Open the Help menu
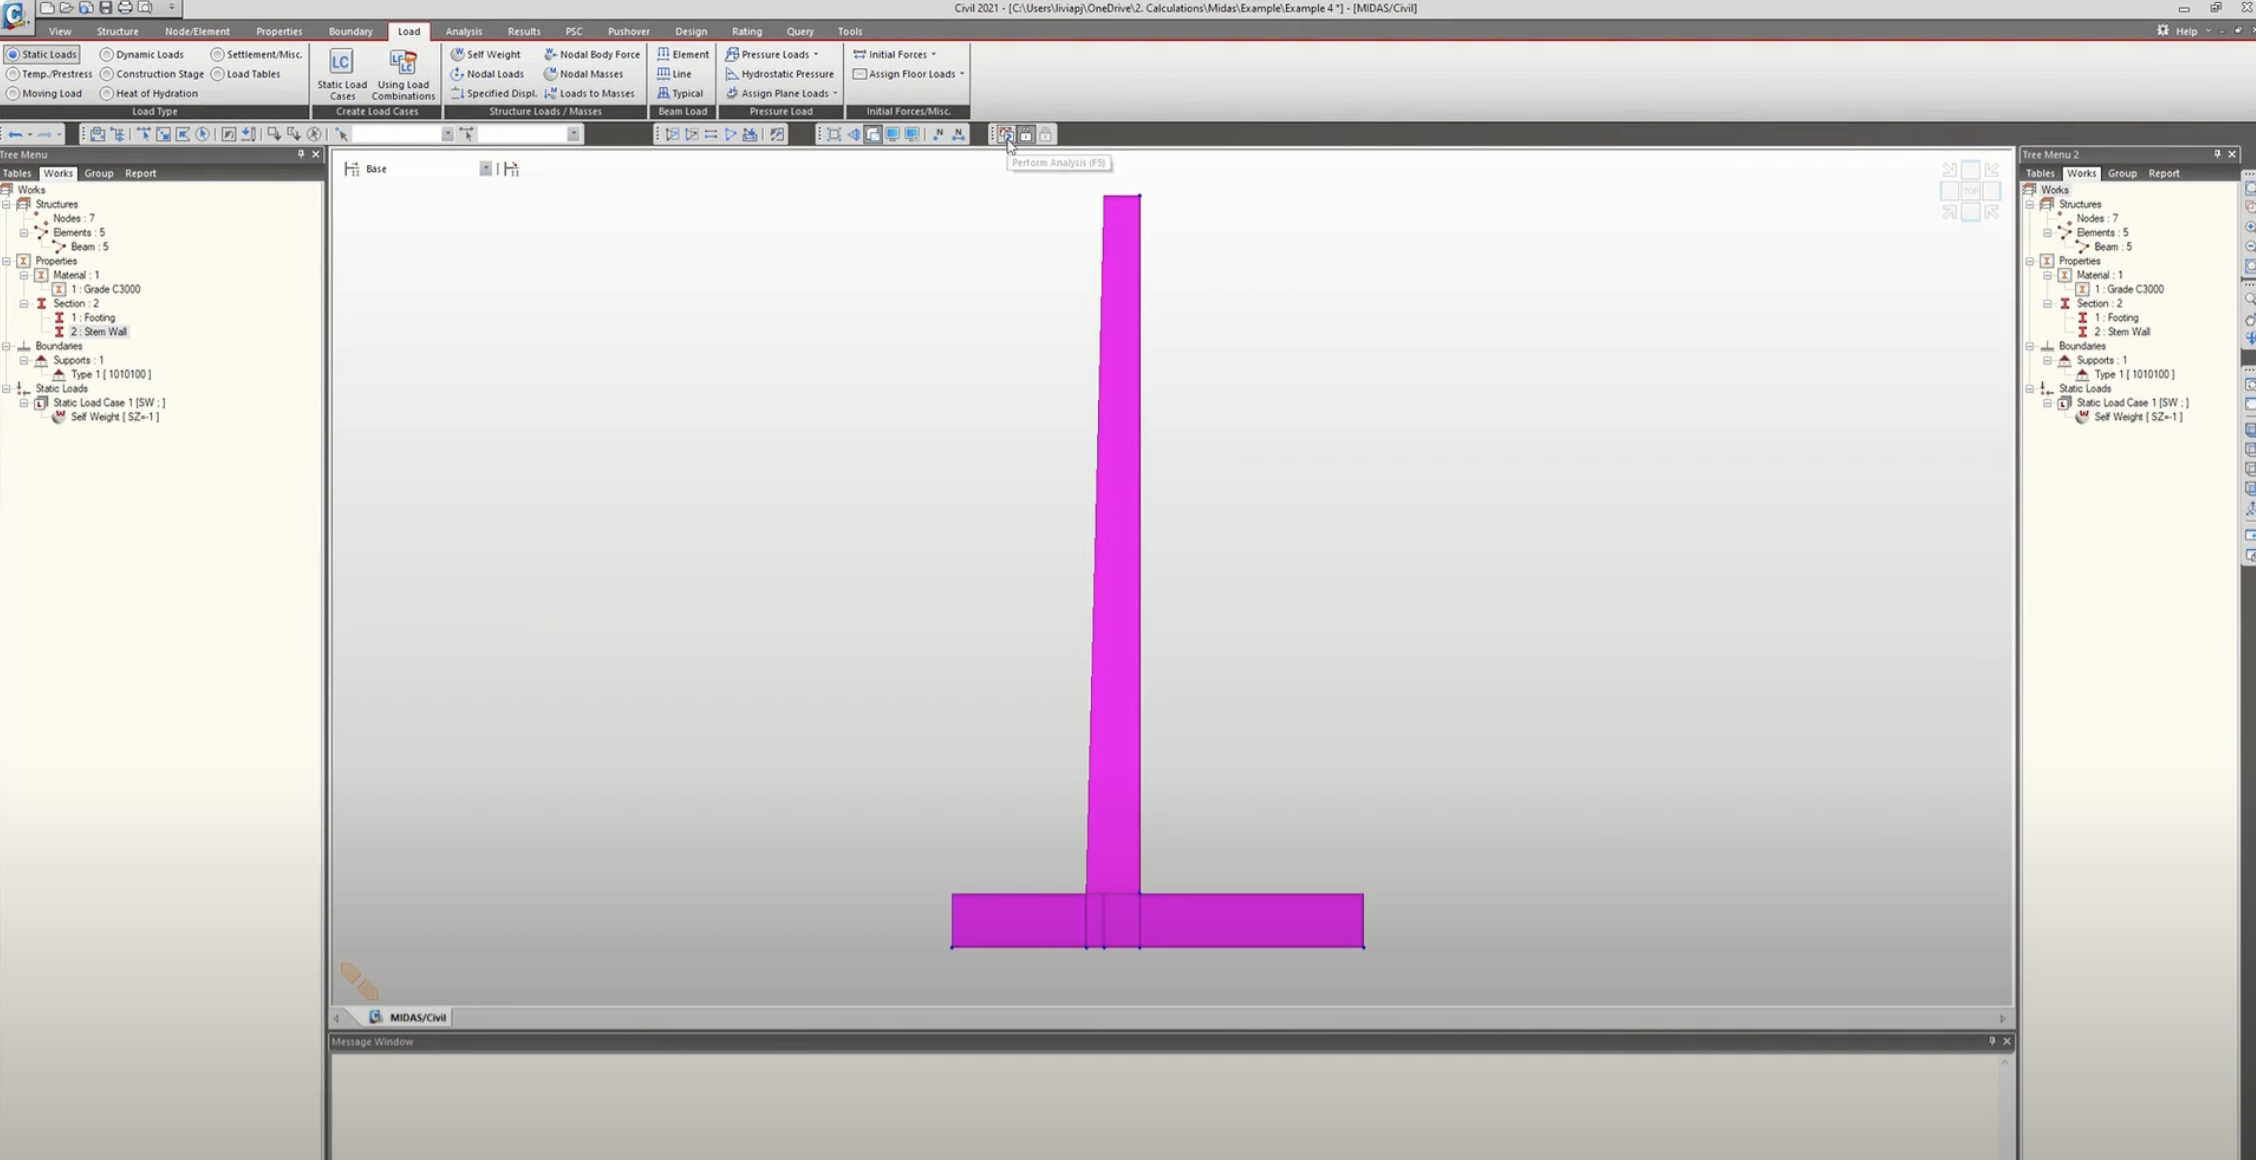 (x=2186, y=31)
